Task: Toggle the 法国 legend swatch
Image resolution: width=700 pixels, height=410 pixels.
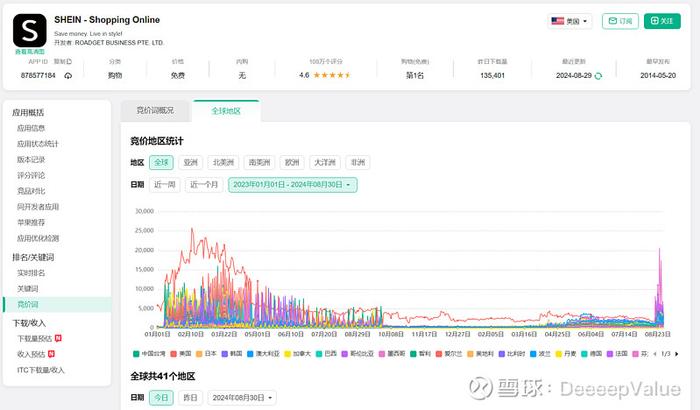Action: (x=609, y=354)
